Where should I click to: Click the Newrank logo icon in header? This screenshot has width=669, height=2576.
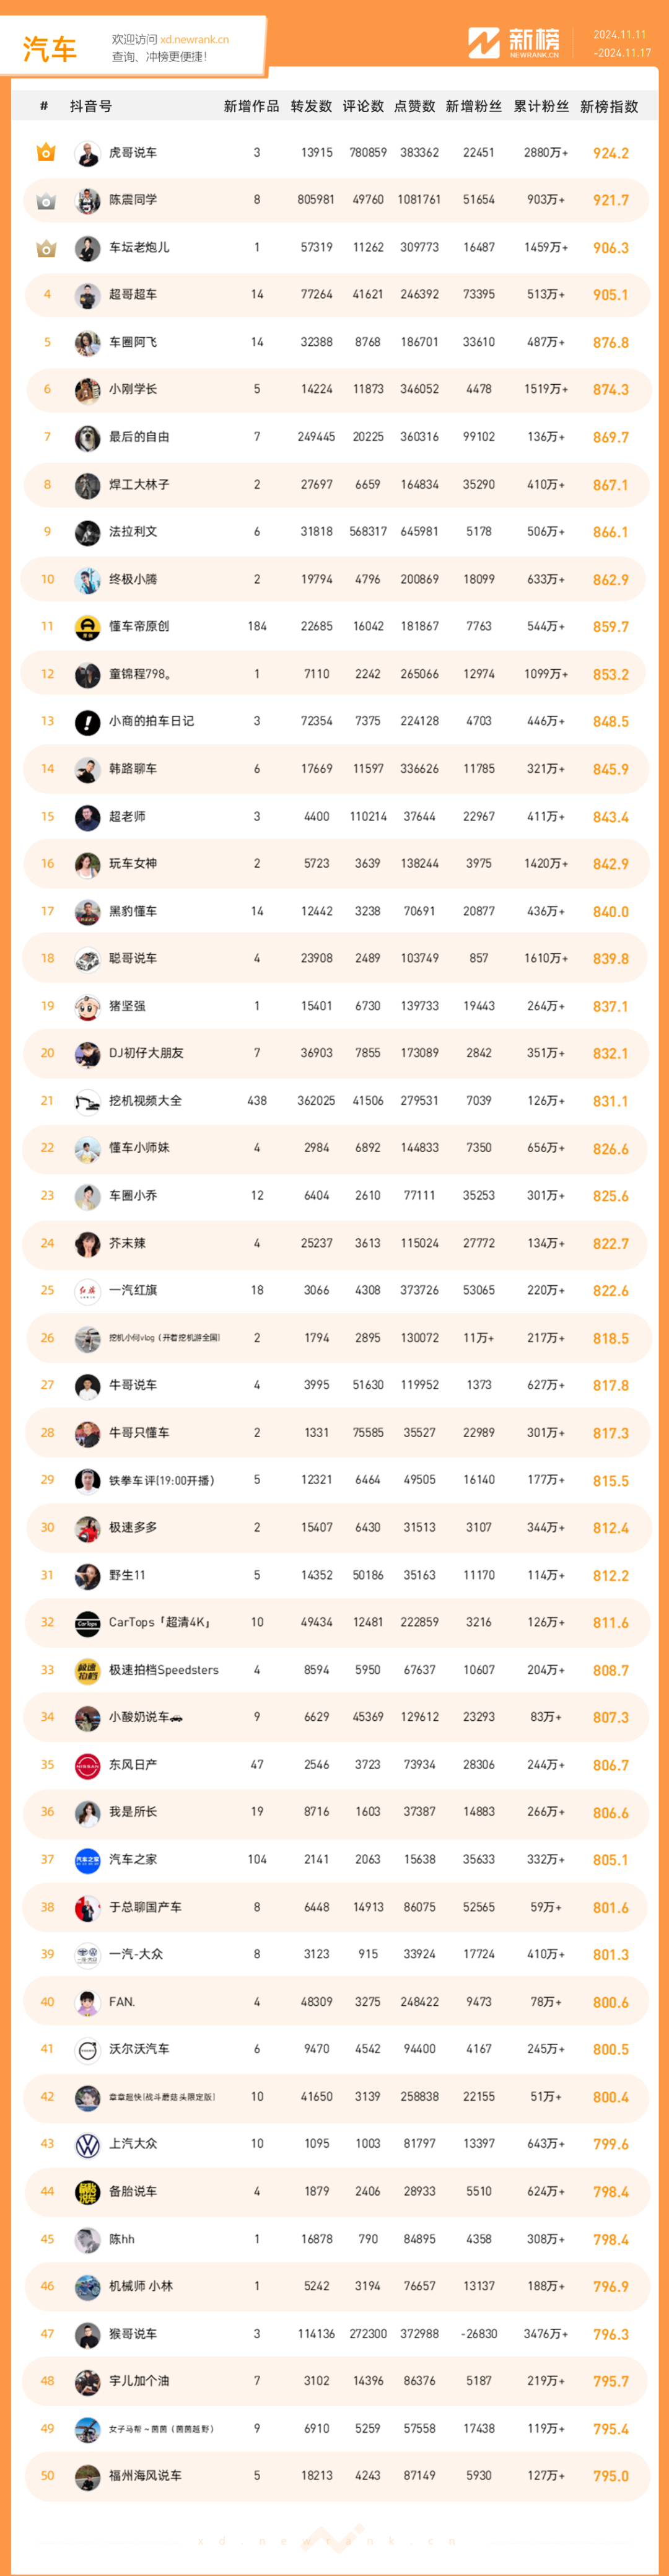(484, 43)
